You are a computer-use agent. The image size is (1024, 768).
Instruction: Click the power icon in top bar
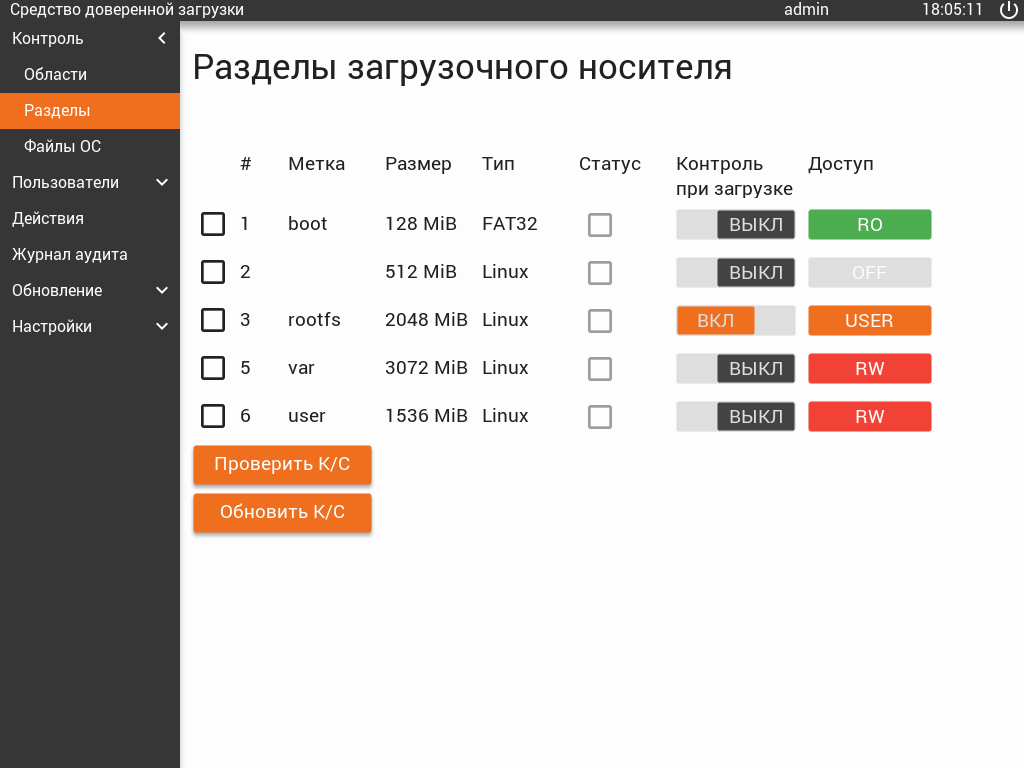coord(1008,10)
